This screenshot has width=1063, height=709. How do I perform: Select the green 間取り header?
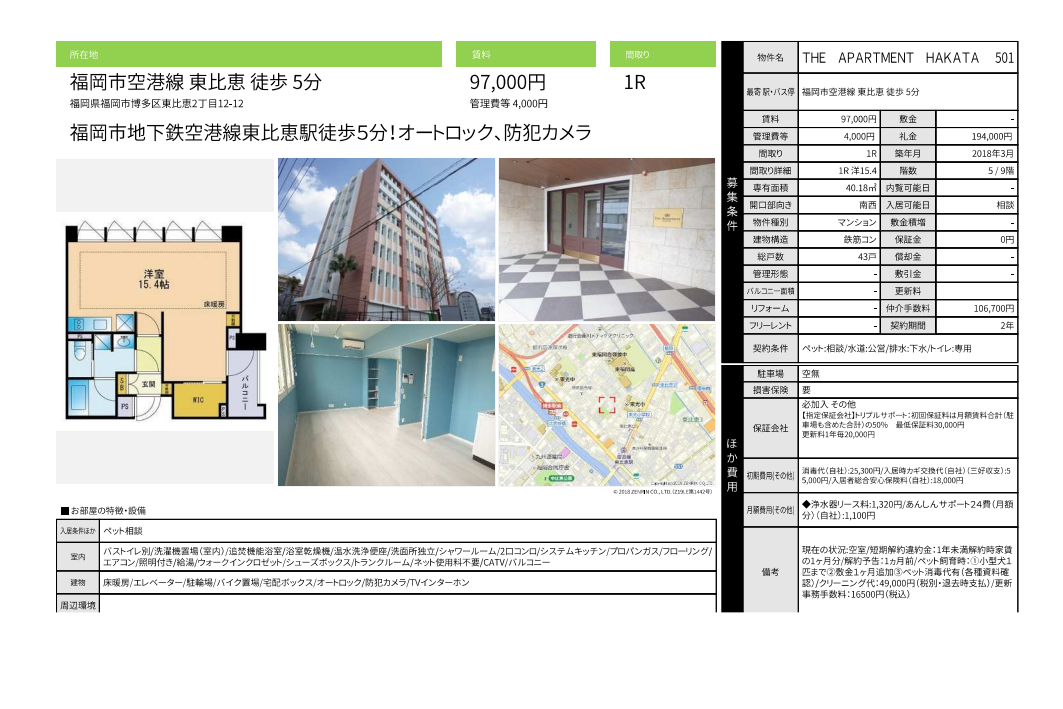click(662, 54)
